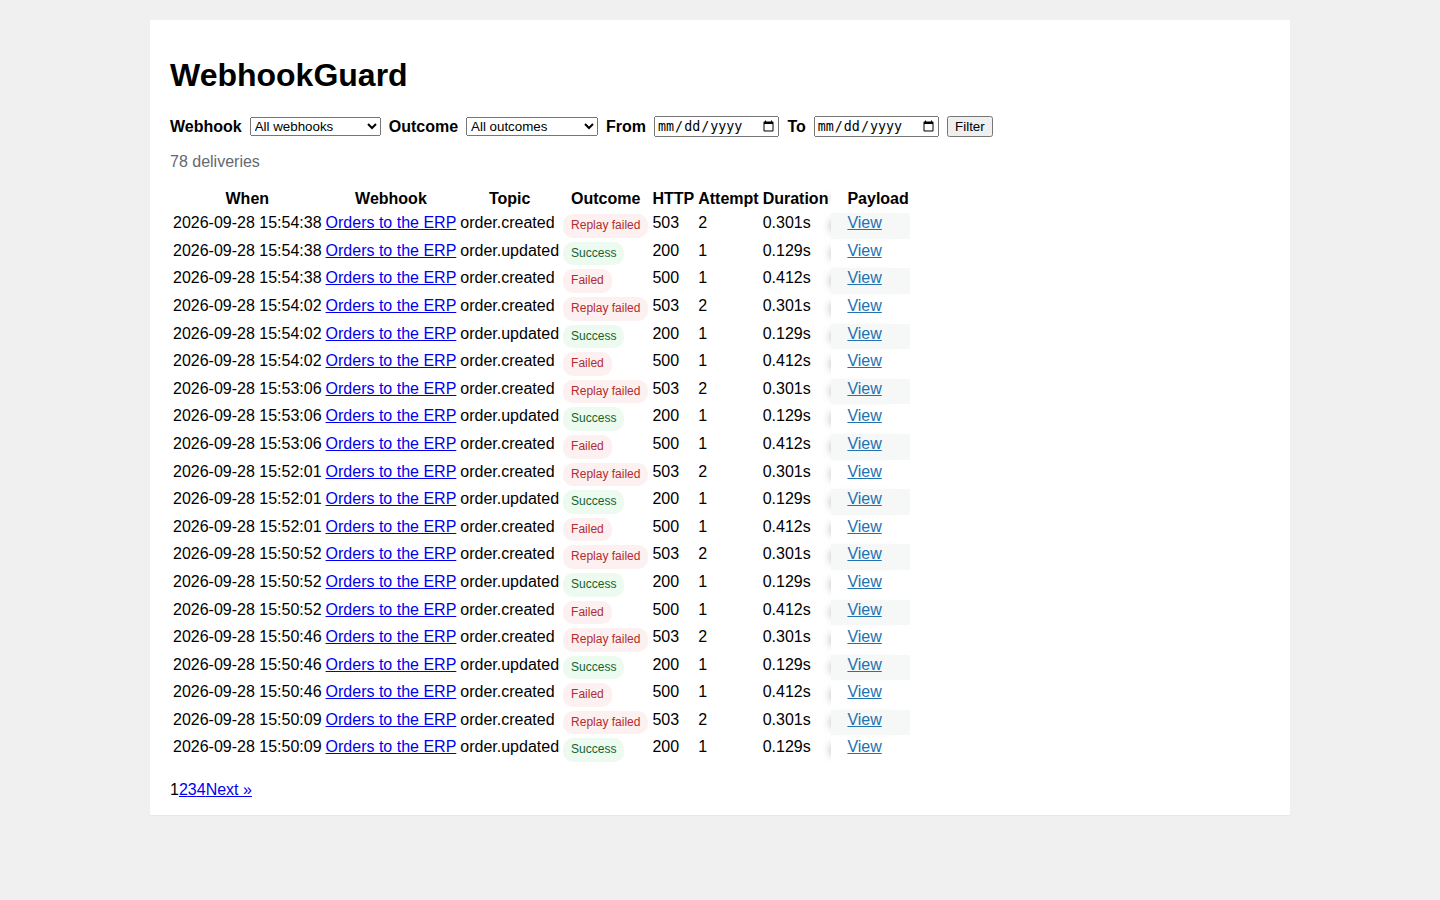1440x900 pixels.
Task: Click 'Success' badge in 15:54:02 row
Action: [593, 336]
